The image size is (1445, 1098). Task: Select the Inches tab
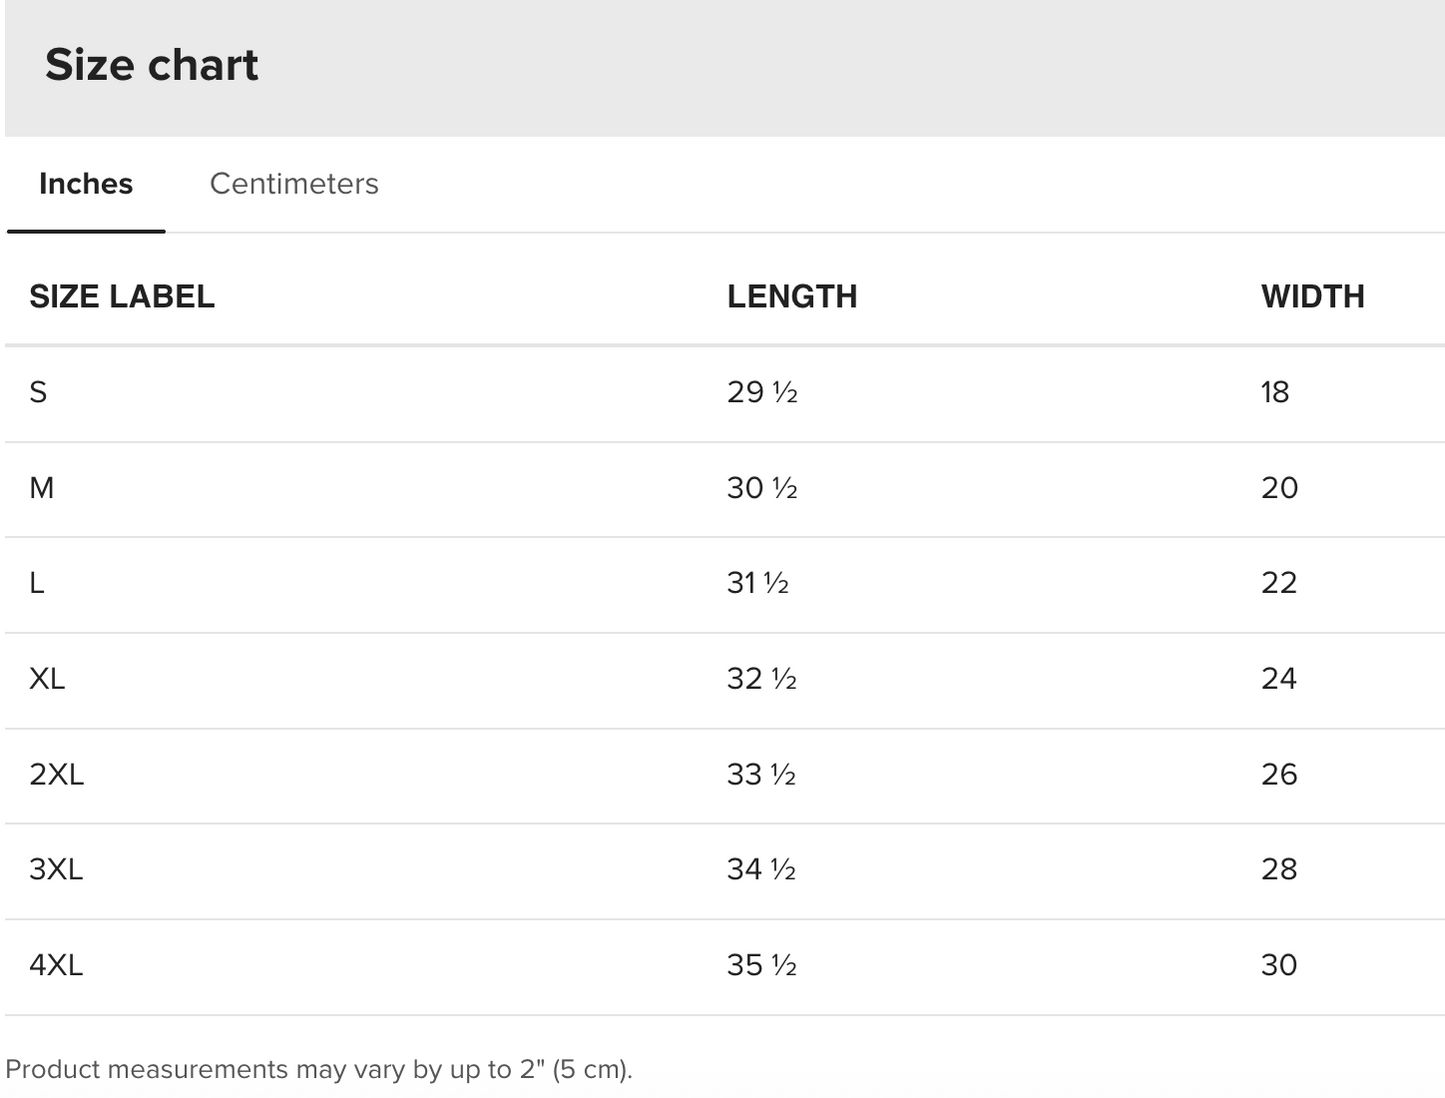[86, 184]
